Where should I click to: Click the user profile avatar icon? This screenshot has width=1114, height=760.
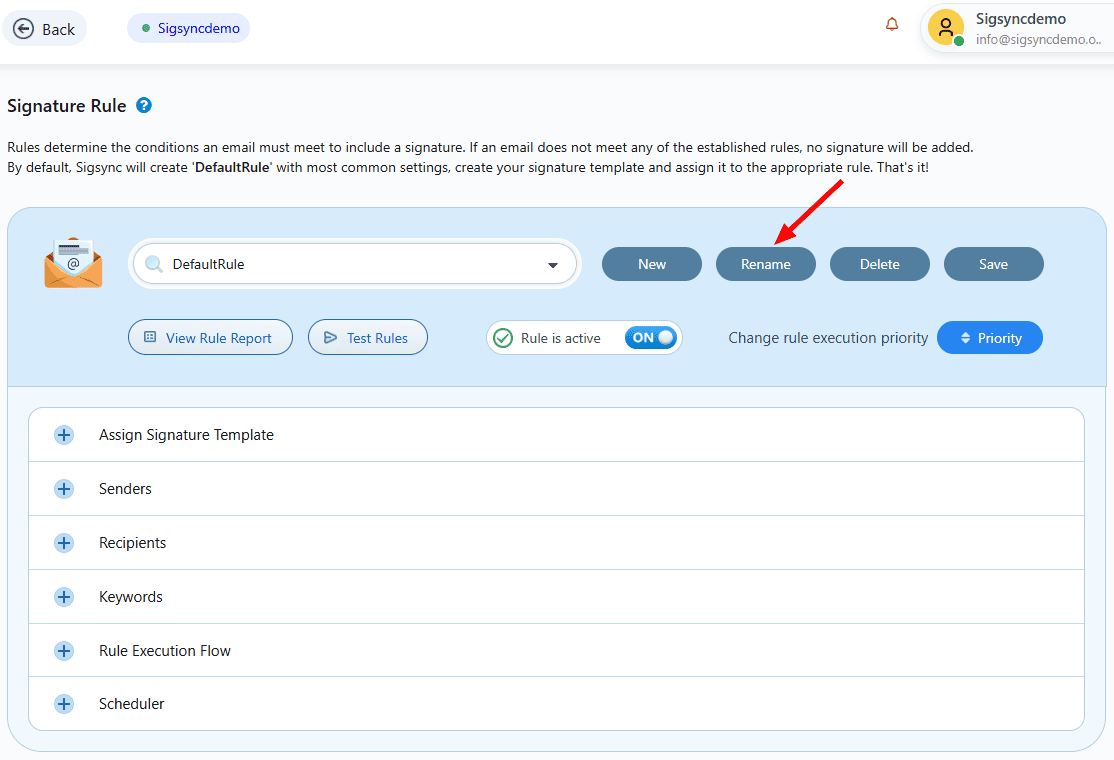click(945, 27)
